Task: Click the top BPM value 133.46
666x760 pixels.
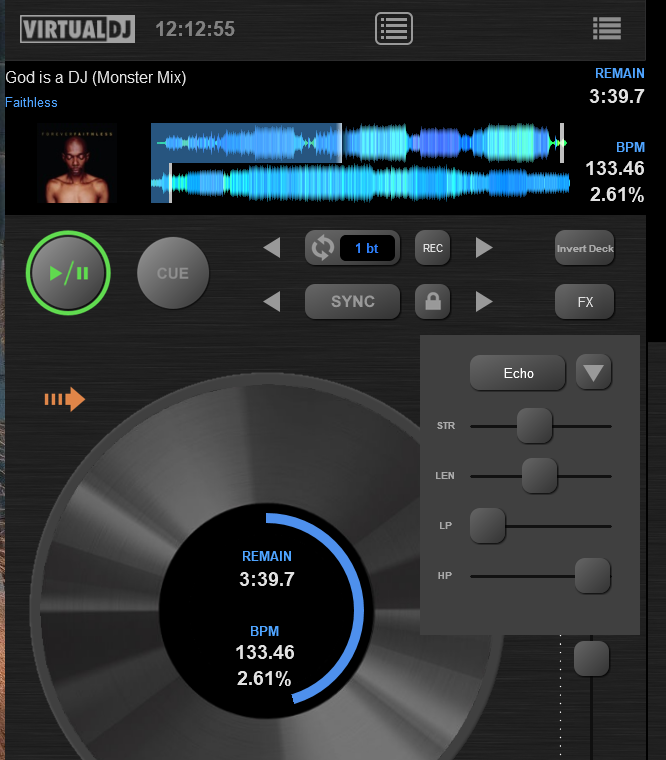Action: click(615, 169)
